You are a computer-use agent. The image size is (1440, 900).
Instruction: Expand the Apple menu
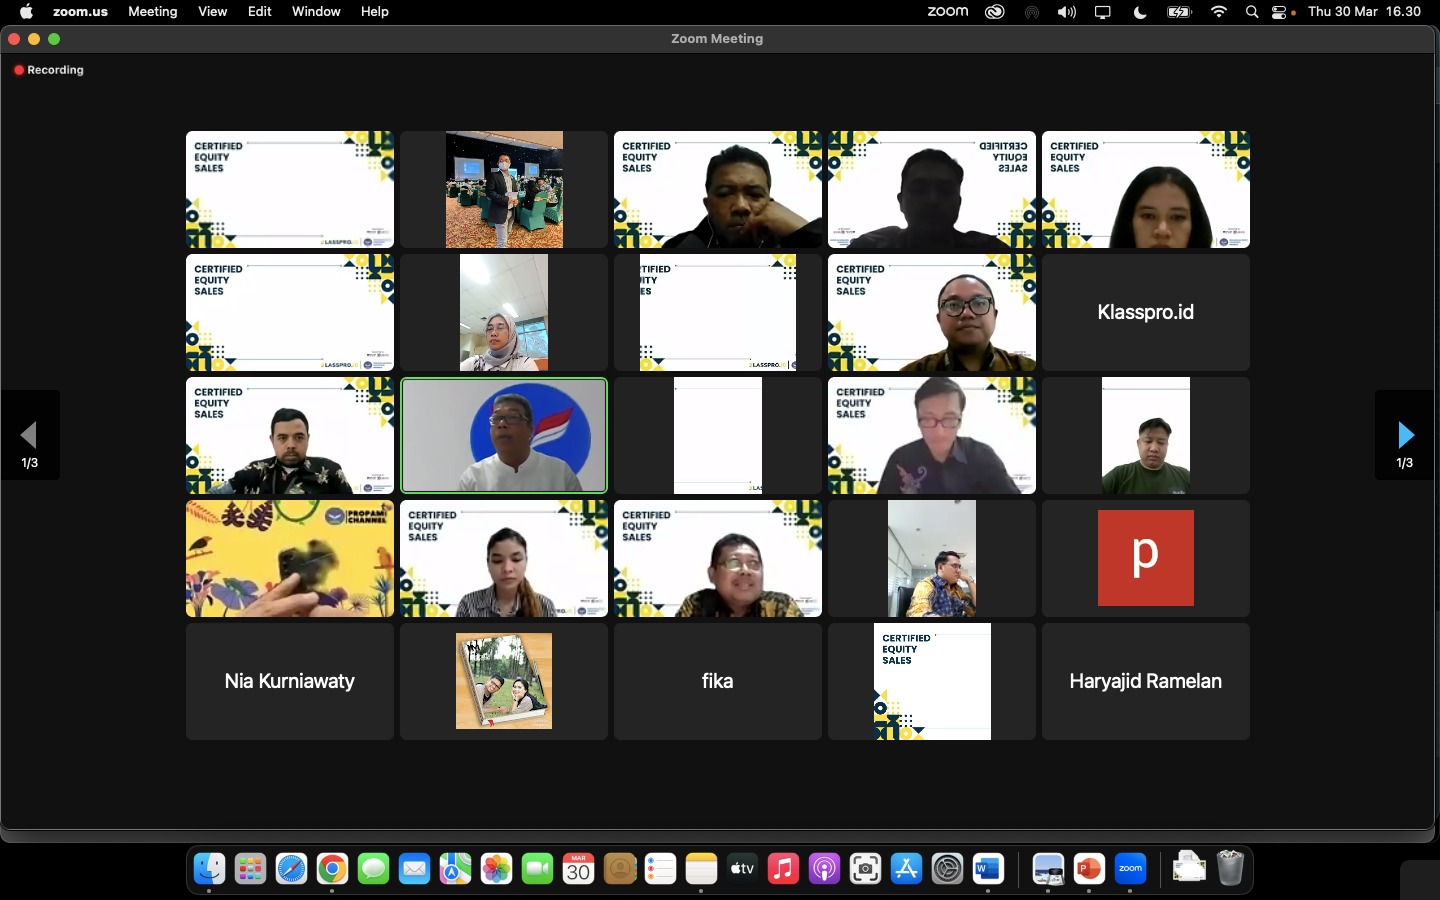26,12
